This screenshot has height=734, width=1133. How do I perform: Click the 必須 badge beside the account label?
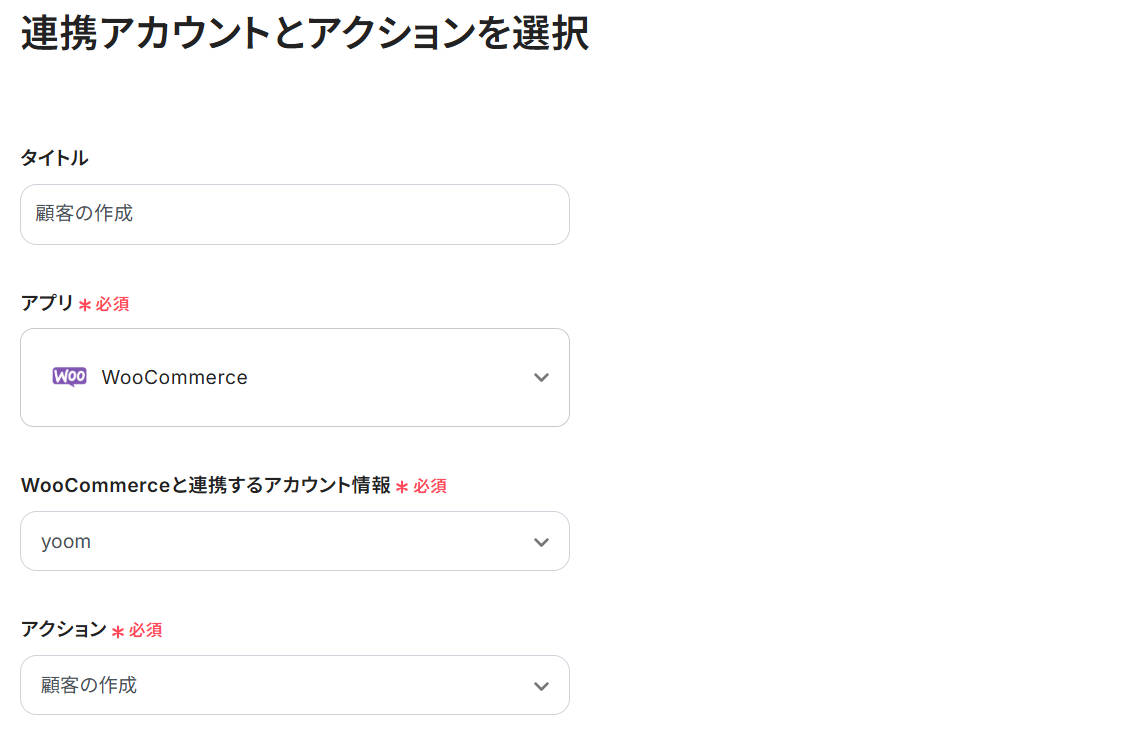[x=425, y=486]
